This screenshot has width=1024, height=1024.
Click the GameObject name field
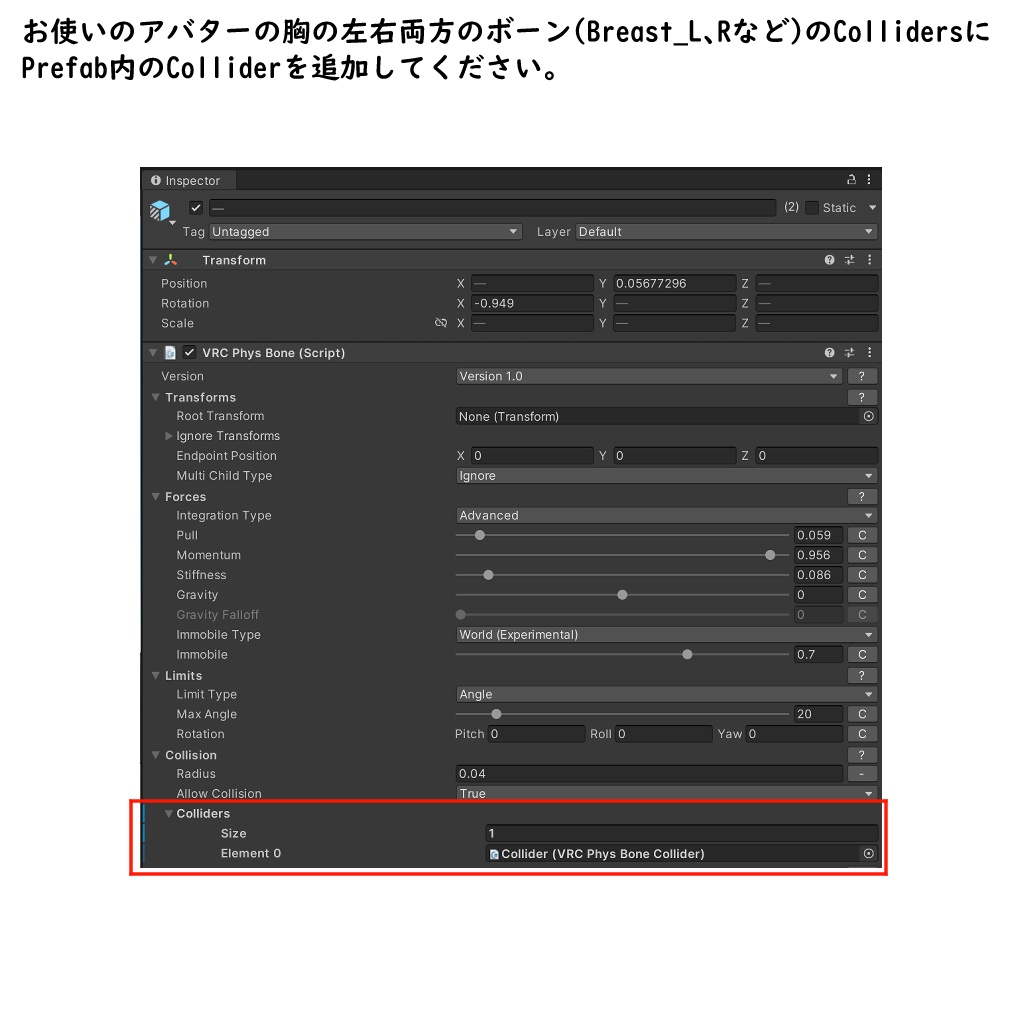[x=492, y=208]
